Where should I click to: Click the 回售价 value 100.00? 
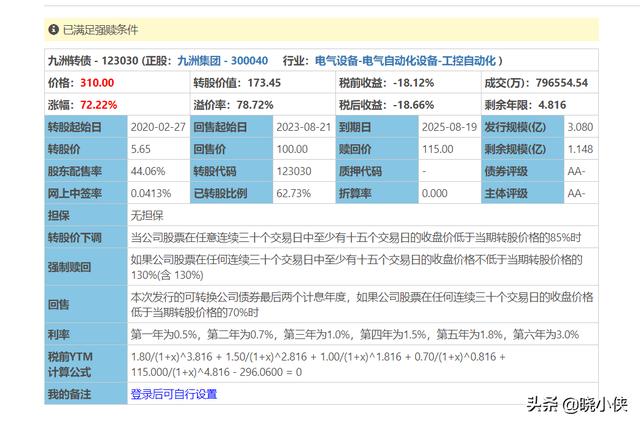tap(292, 149)
